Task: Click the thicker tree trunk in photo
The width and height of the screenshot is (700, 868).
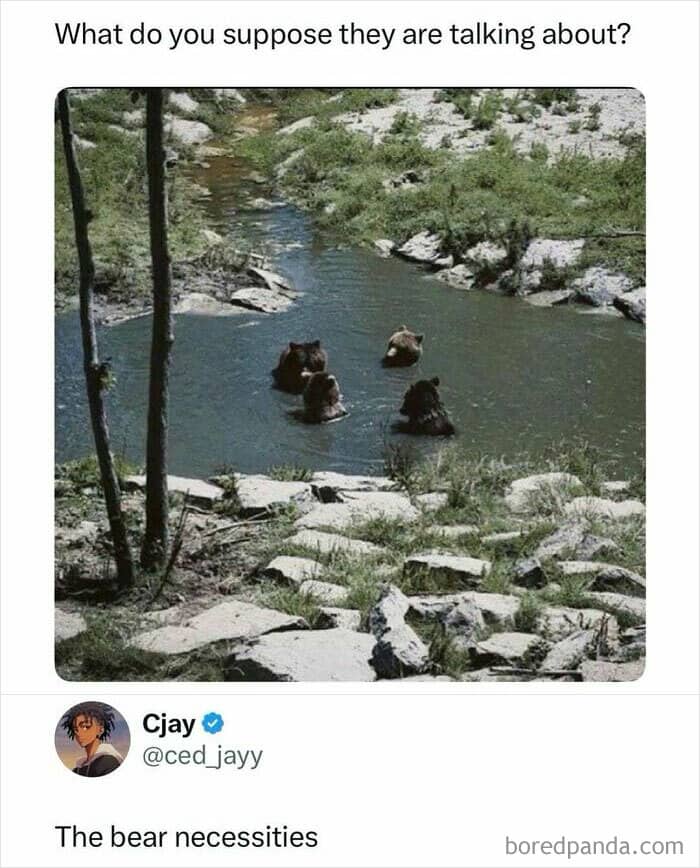Action: tap(157, 329)
